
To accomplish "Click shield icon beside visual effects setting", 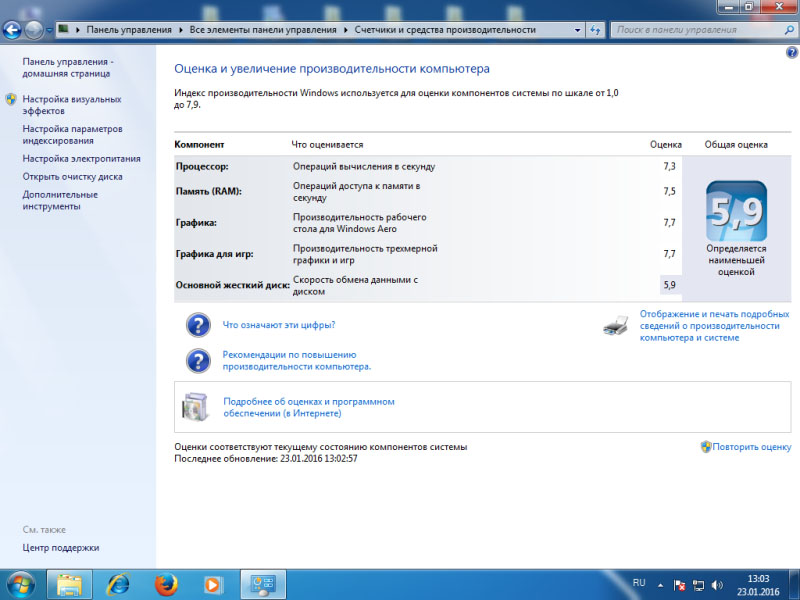I will [x=11, y=99].
